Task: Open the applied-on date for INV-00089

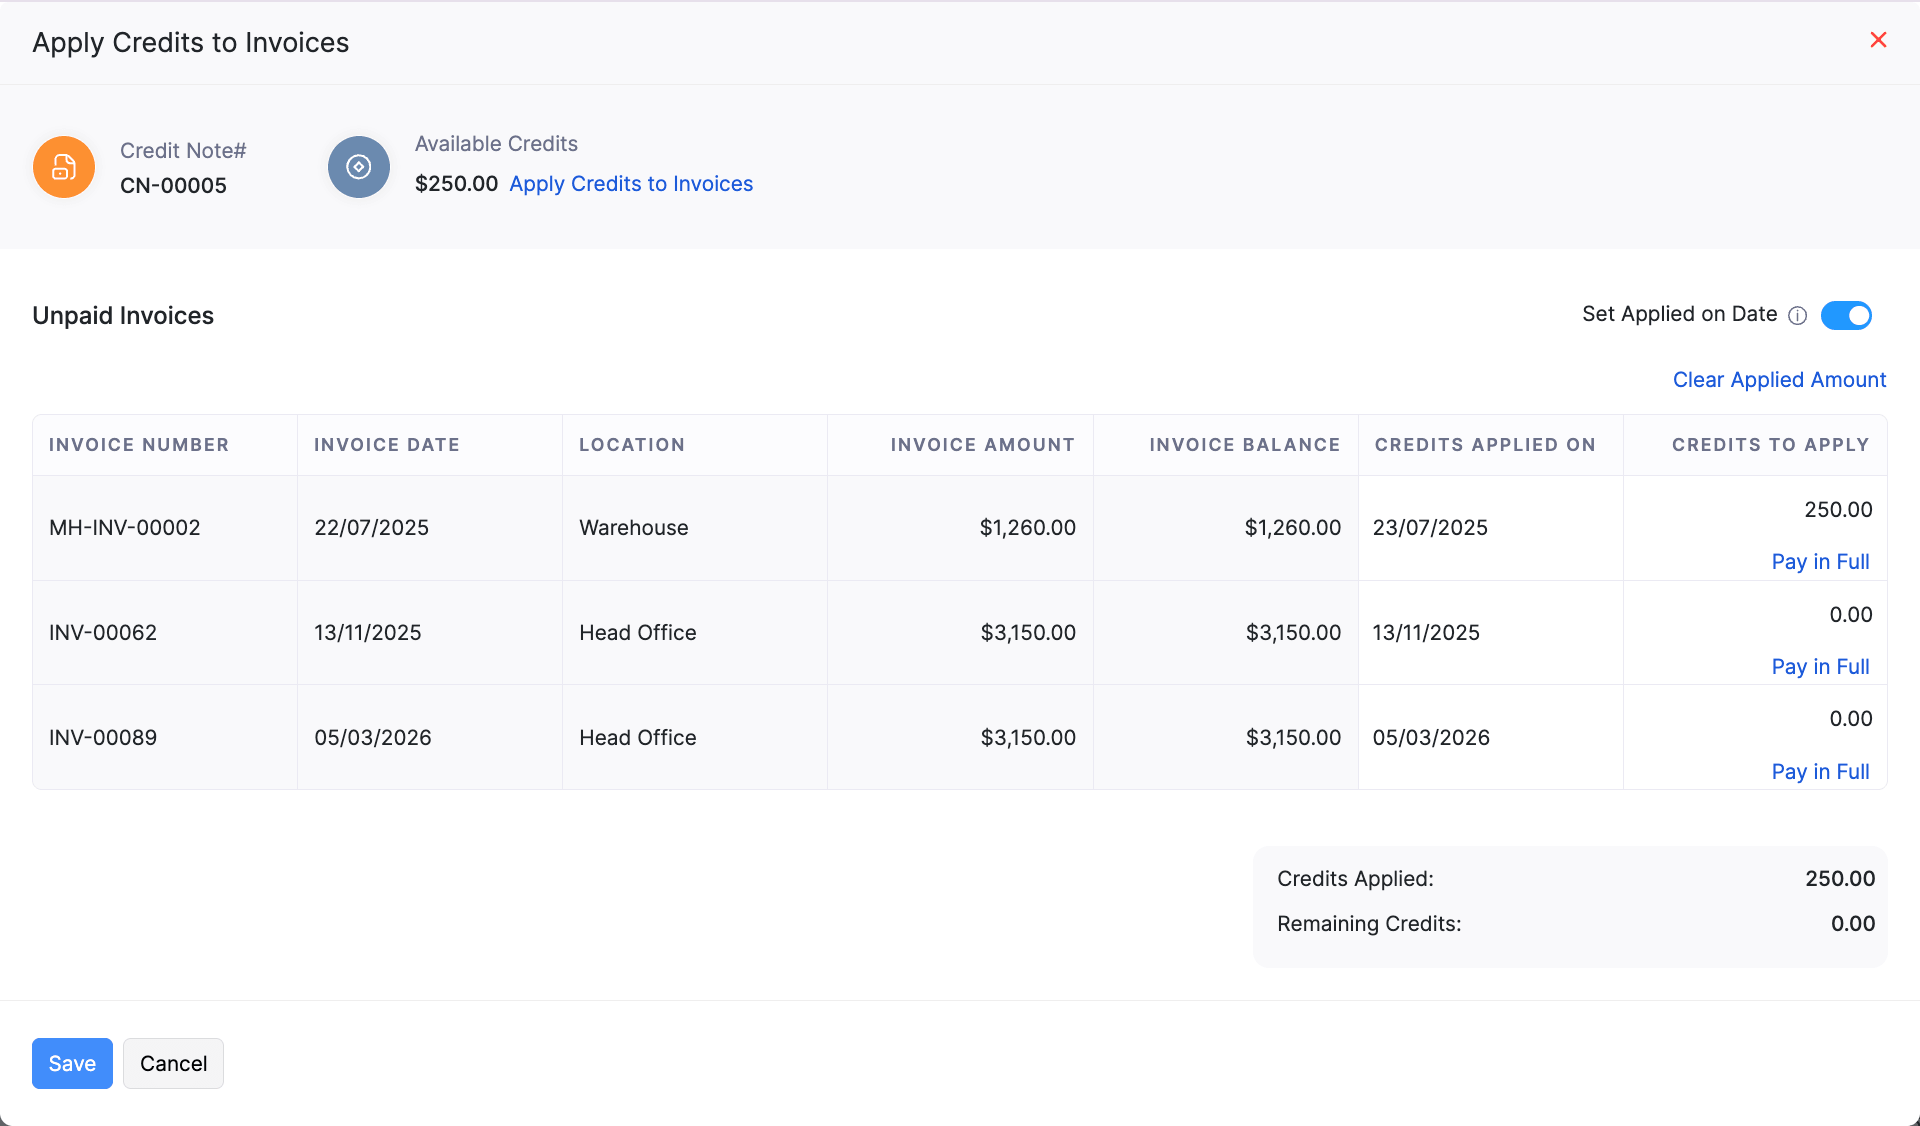Action: pos(1490,738)
